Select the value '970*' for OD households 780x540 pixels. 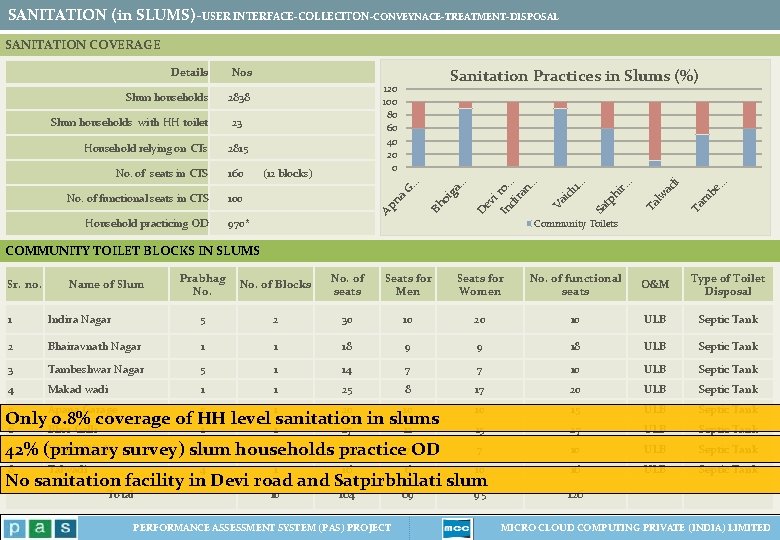click(x=238, y=224)
